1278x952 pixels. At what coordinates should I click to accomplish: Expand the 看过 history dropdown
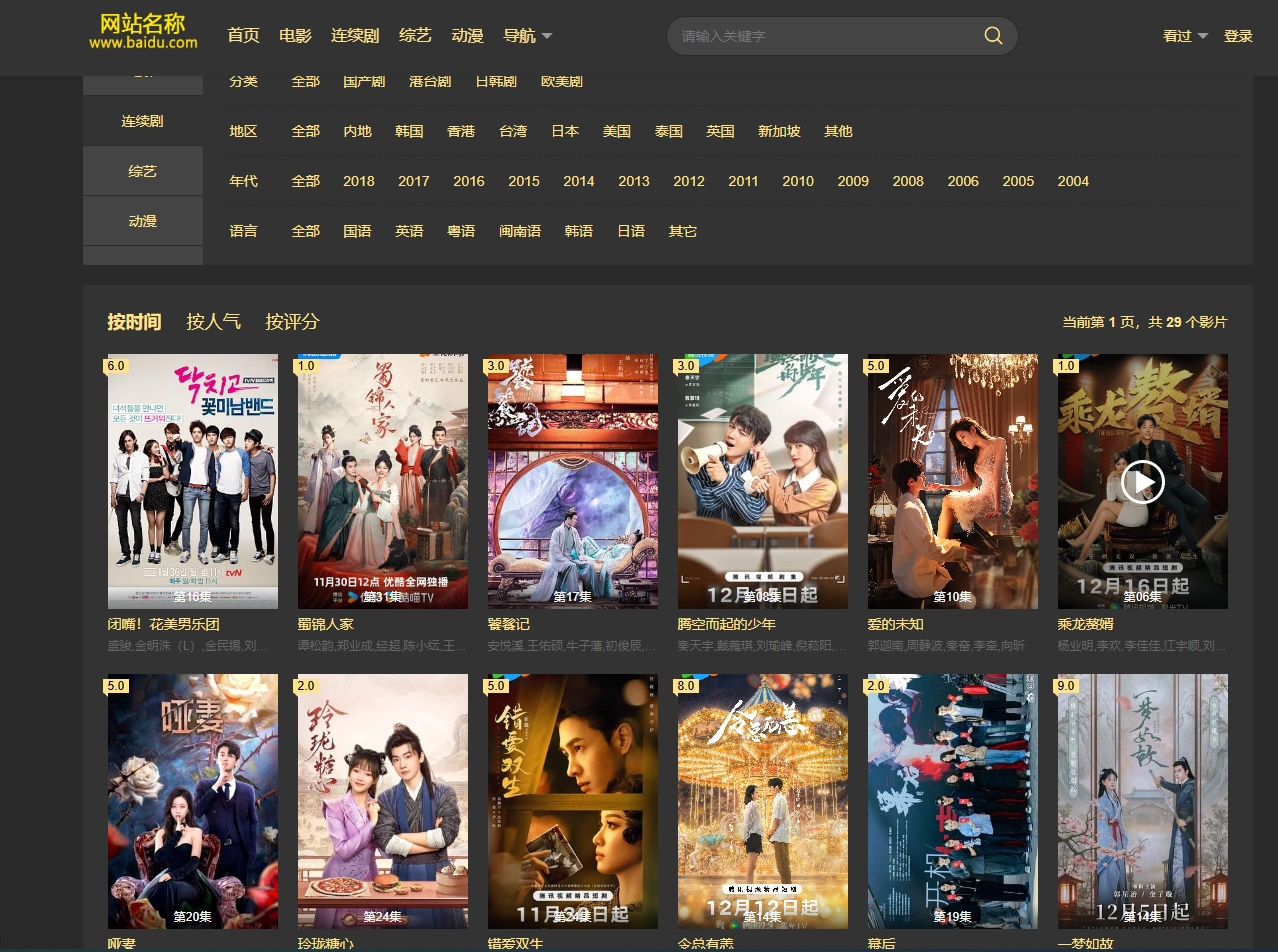(x=1185, y=36)
